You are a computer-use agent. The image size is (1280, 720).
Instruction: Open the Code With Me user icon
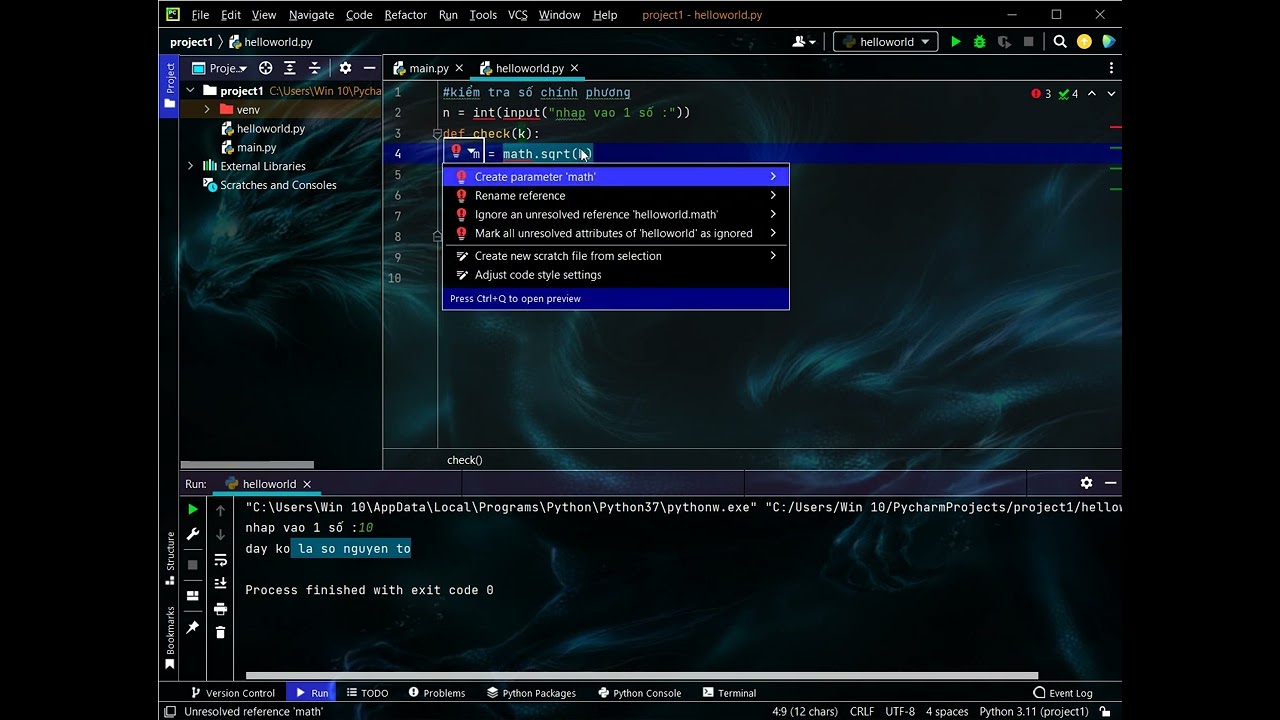click(803, 42)
